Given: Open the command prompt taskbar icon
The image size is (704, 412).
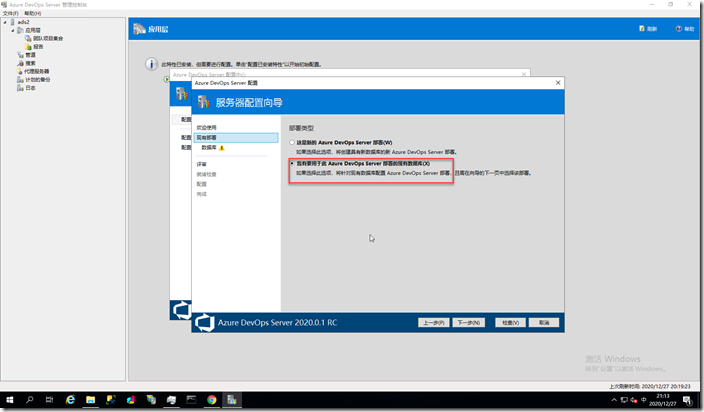Looking at the screenshot, I should click(x=191, y=399).
